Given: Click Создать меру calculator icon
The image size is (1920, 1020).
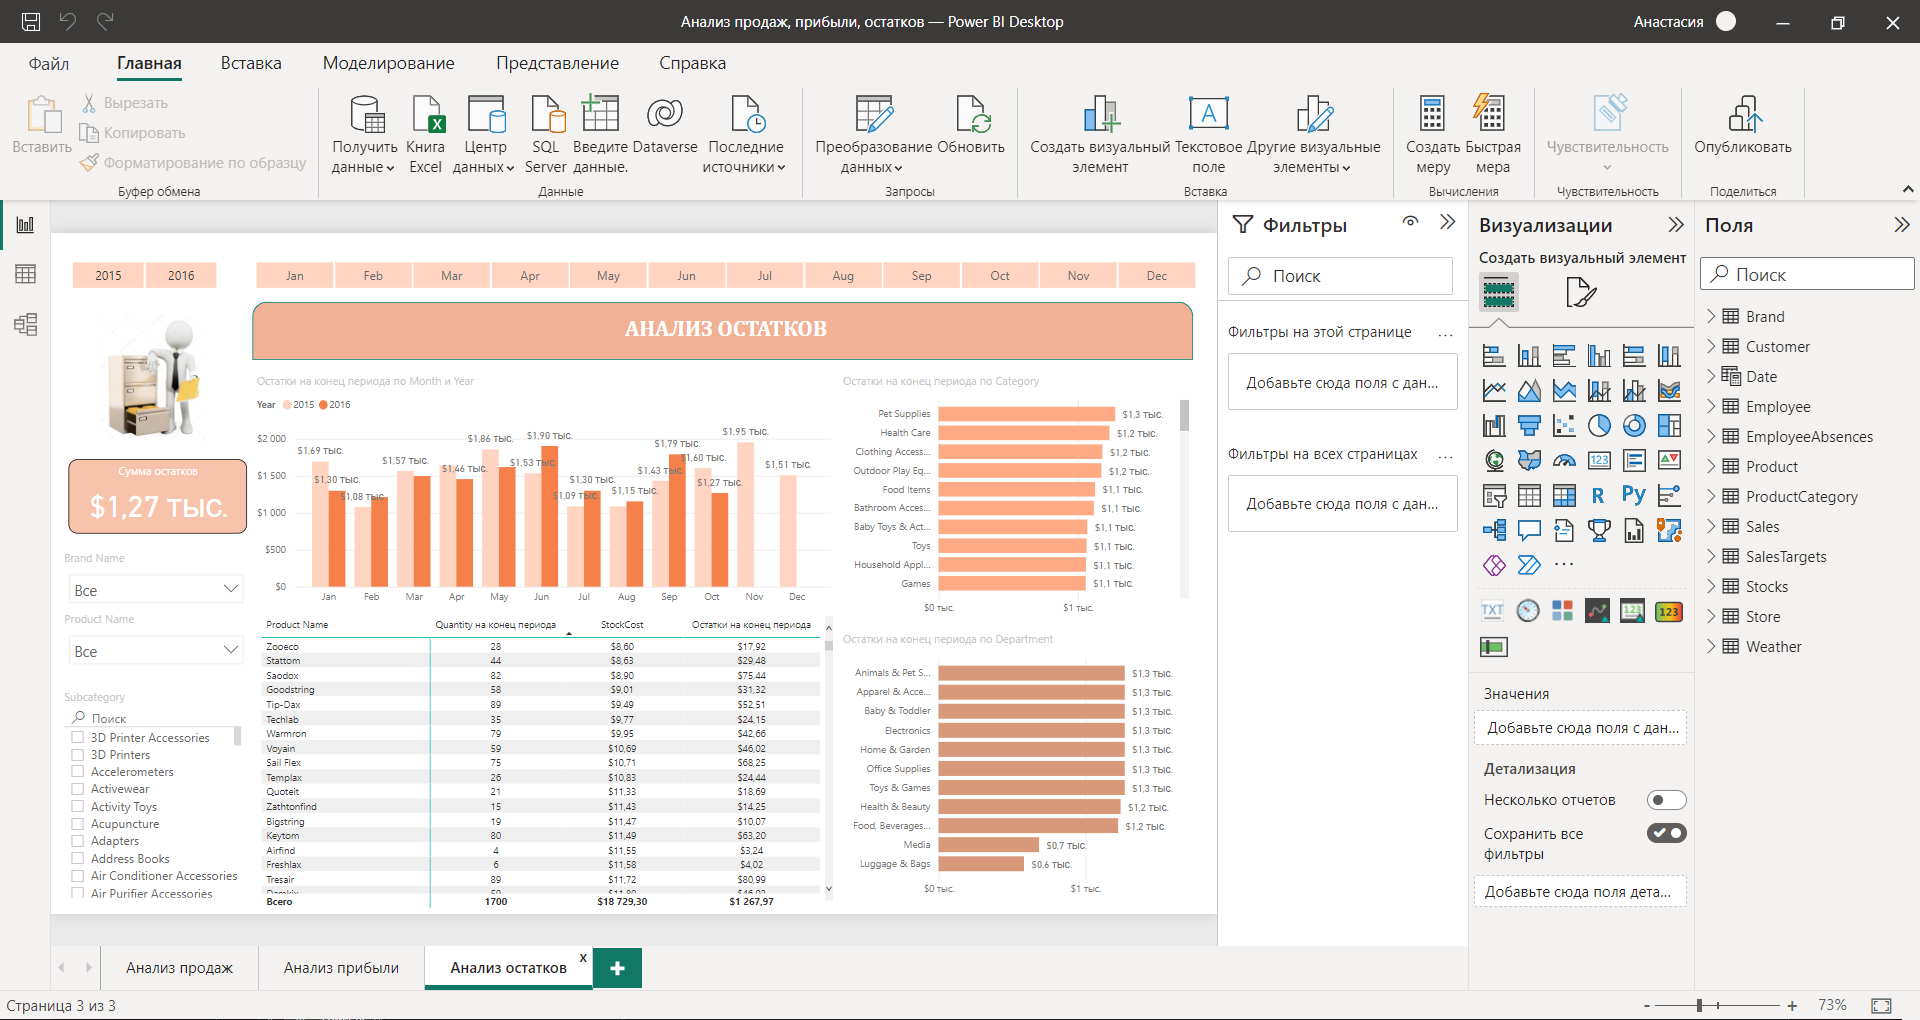Looking at the screenshot, I should coord(1432,114).
